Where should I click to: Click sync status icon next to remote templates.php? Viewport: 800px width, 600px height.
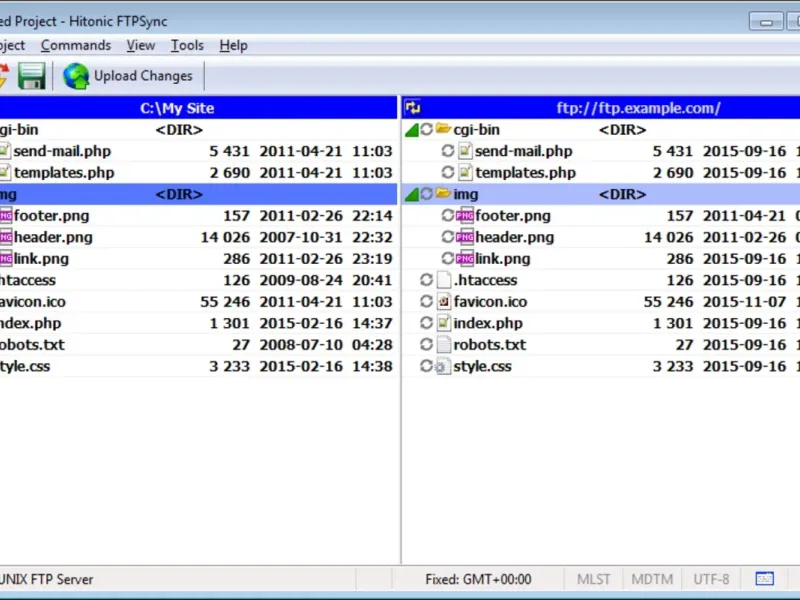[x=448, y=172]
